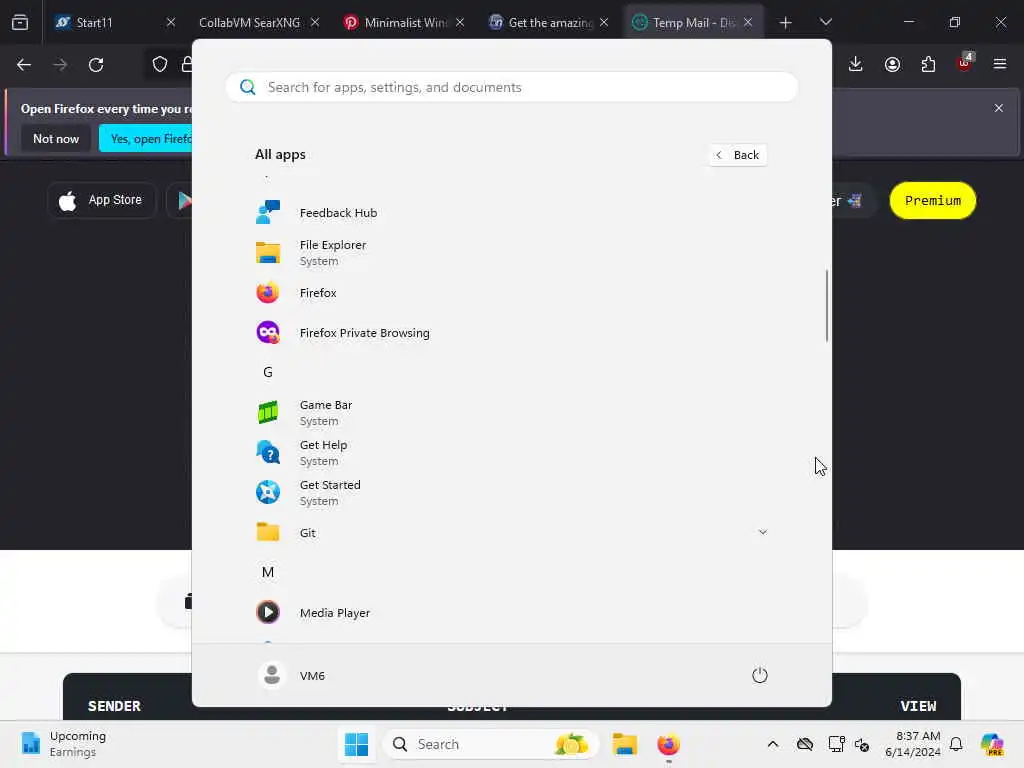Open Copilot preview icon in taskbar

coord(992,744)
